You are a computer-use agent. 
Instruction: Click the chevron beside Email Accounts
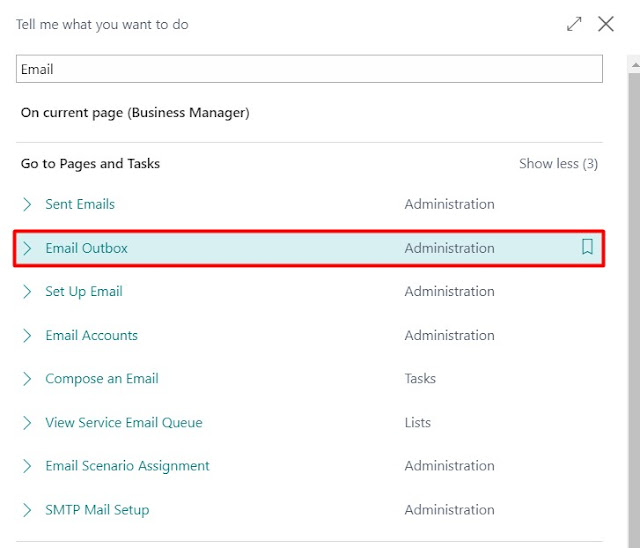tap(27, 335)
